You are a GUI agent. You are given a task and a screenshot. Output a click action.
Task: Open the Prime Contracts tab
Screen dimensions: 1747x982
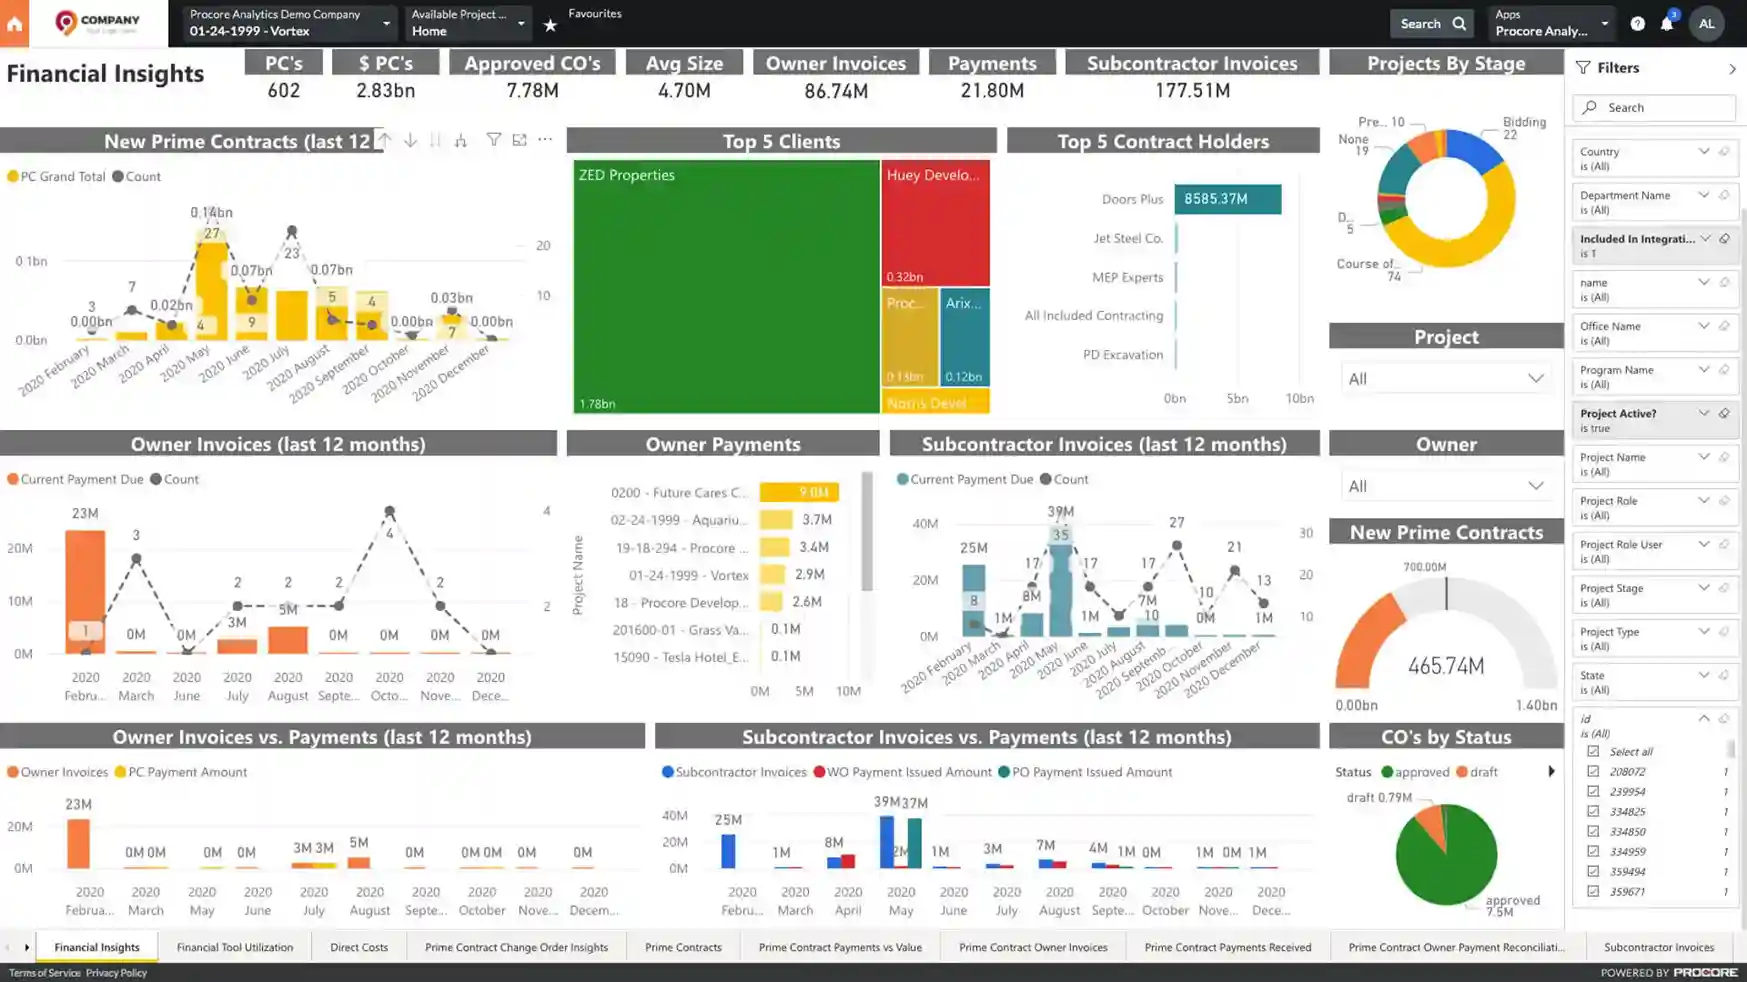(683, 947)
